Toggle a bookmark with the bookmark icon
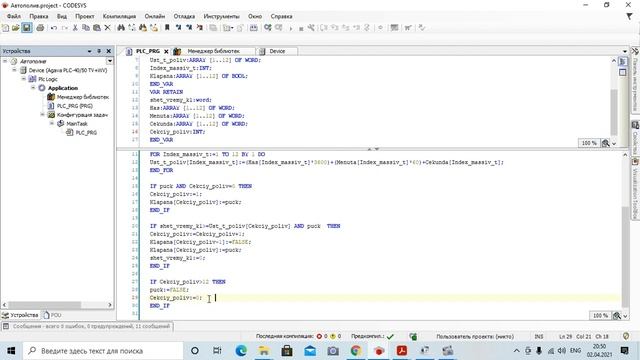This screenshot has width=640, height=360. (167, 28)
